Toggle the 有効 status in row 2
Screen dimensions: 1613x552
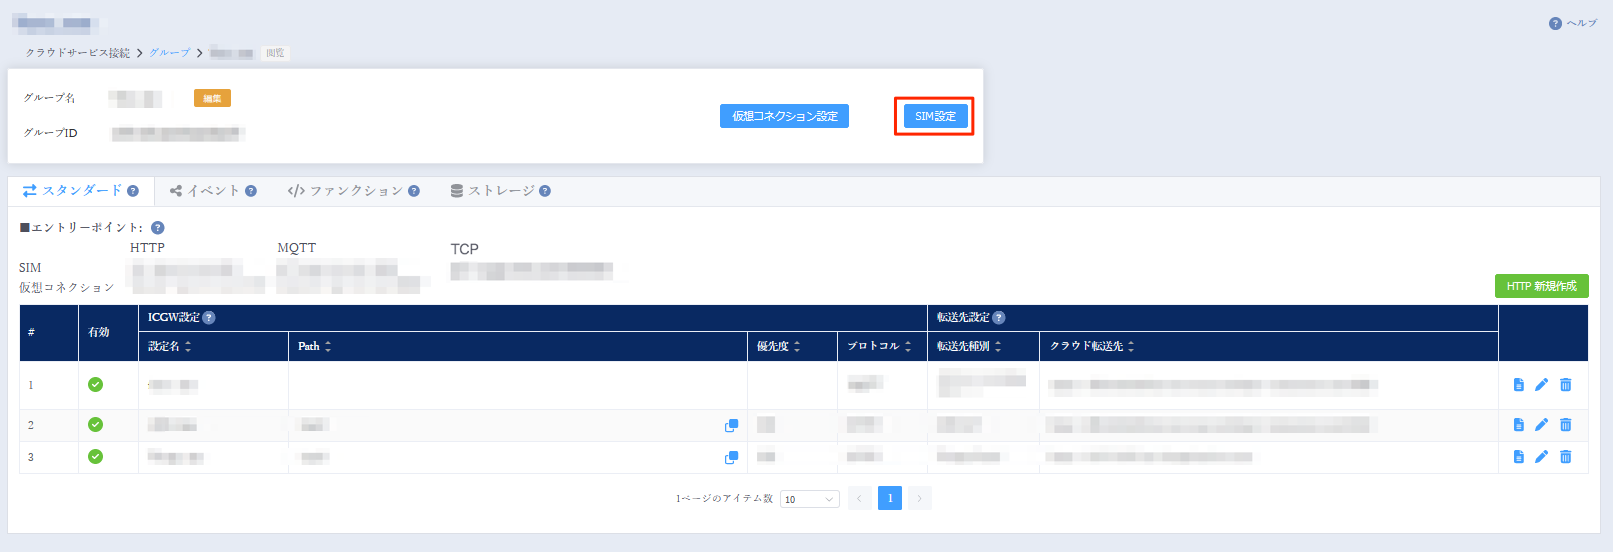[x=96, y=425]
